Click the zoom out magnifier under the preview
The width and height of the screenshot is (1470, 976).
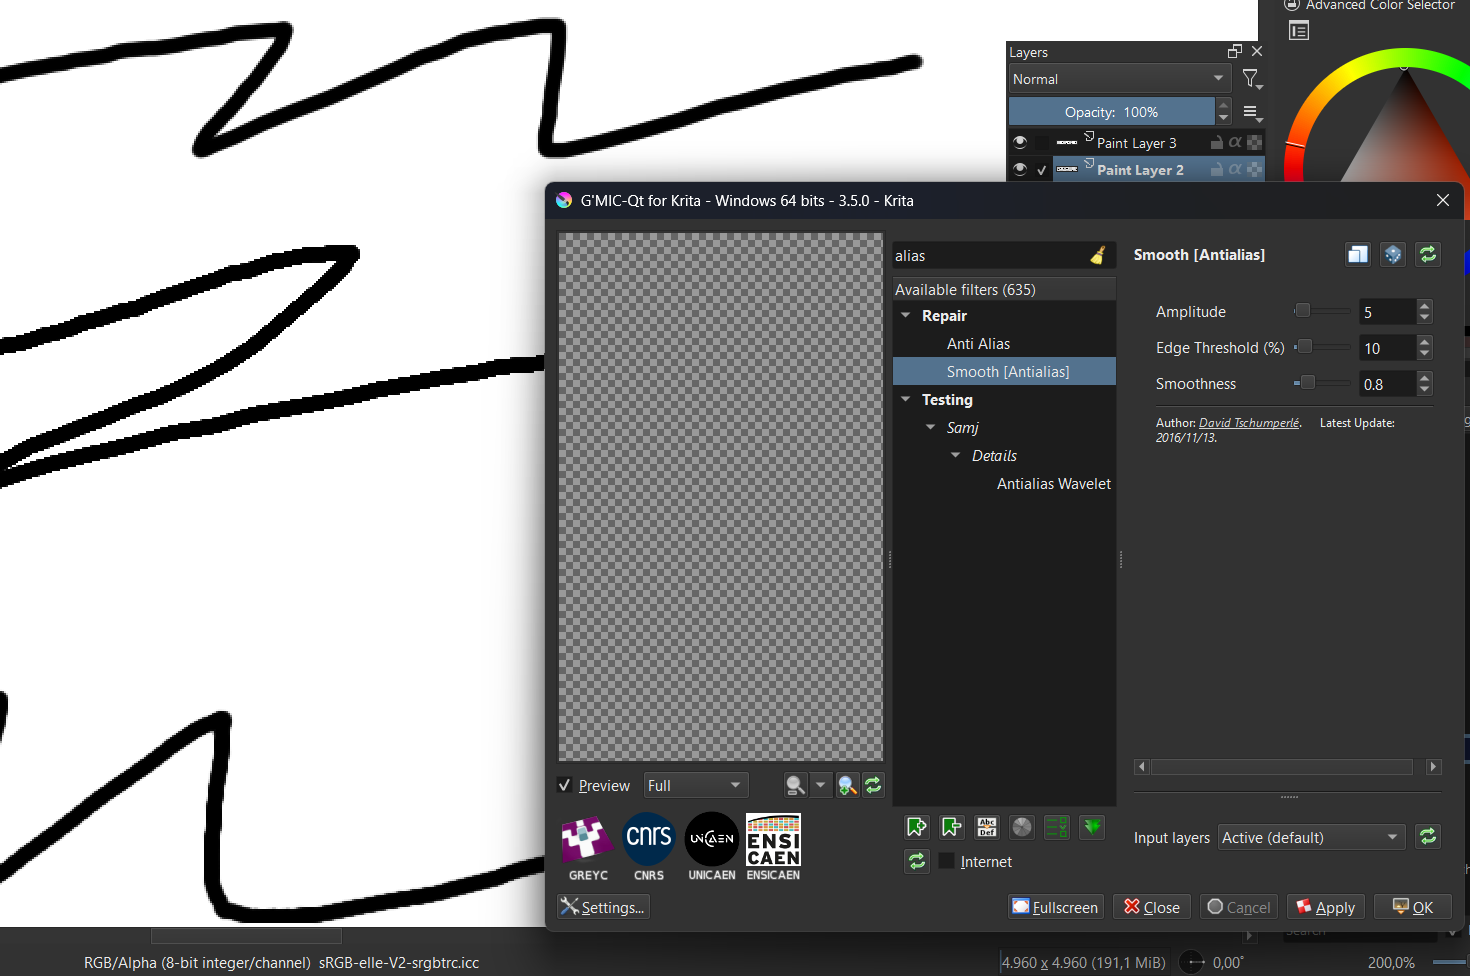click(x=795, y=786)
